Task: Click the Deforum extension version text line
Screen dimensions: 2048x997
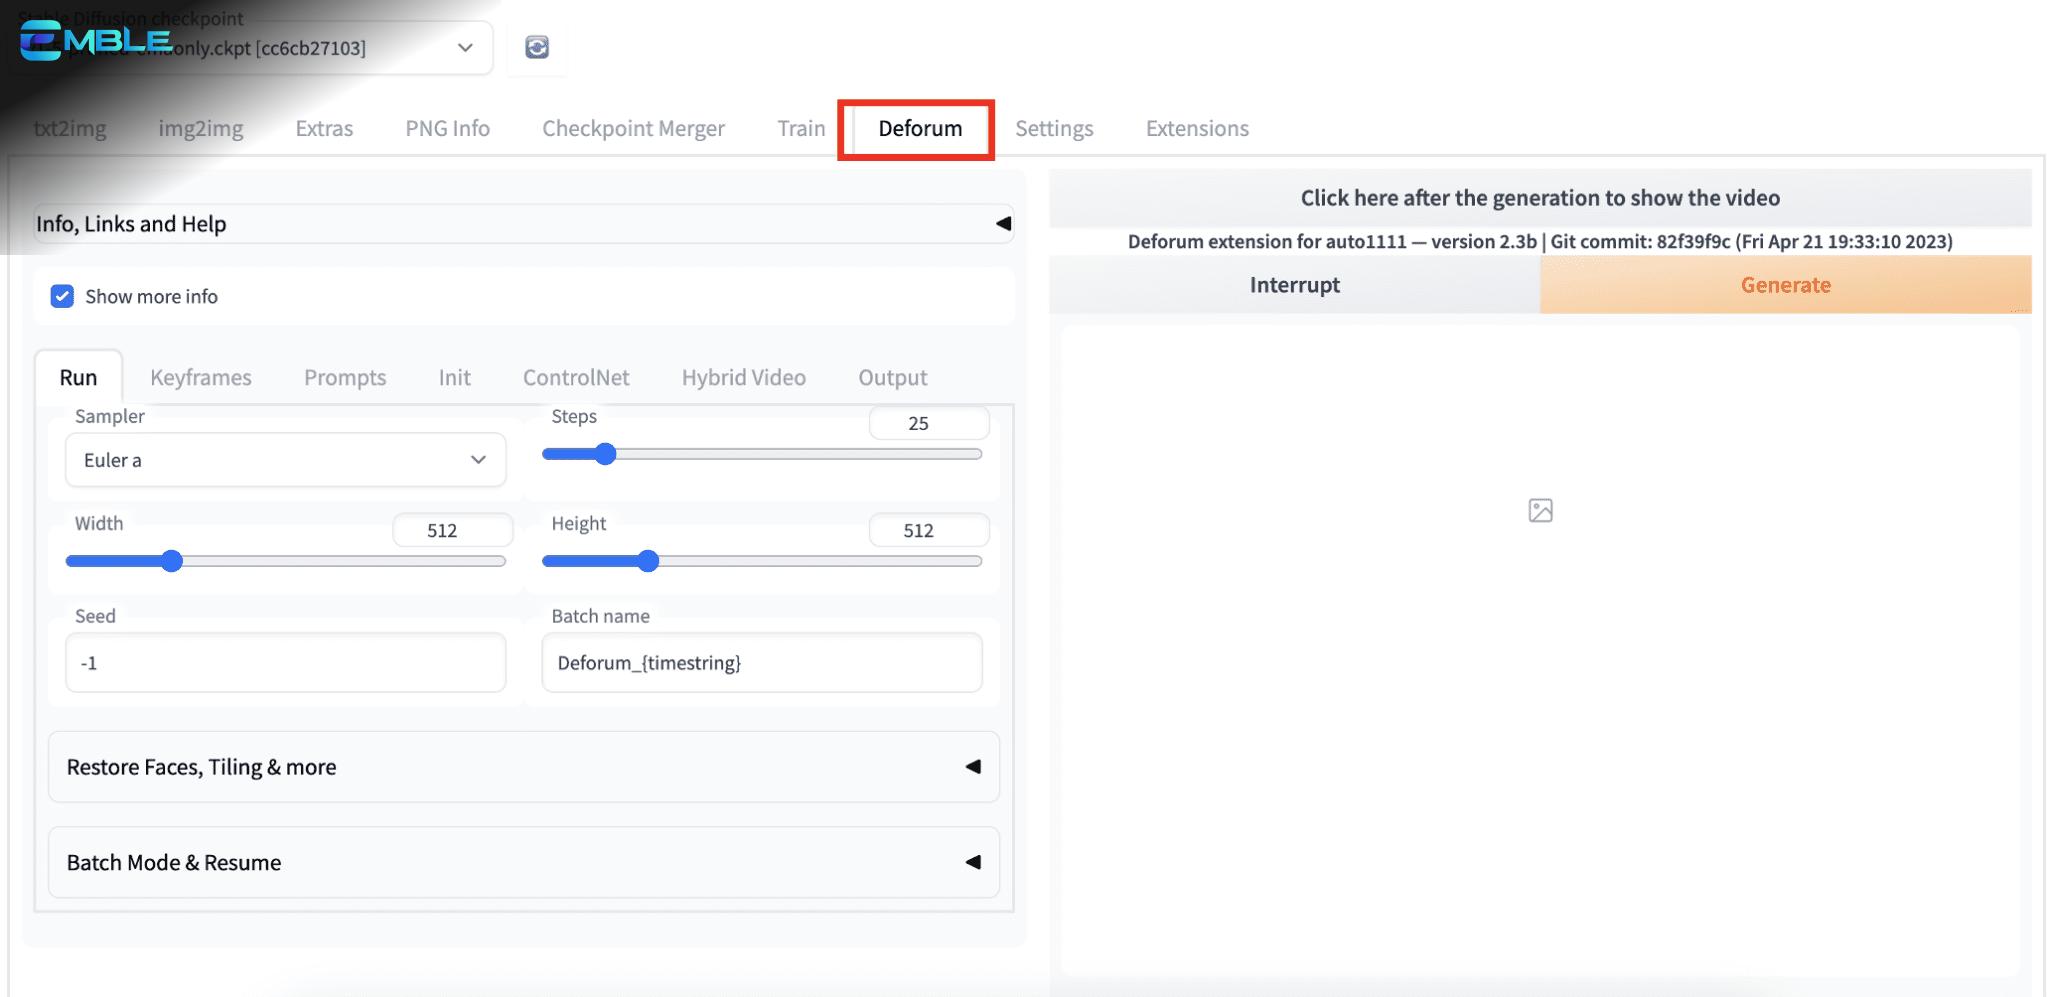Action: coord(1540,241)
